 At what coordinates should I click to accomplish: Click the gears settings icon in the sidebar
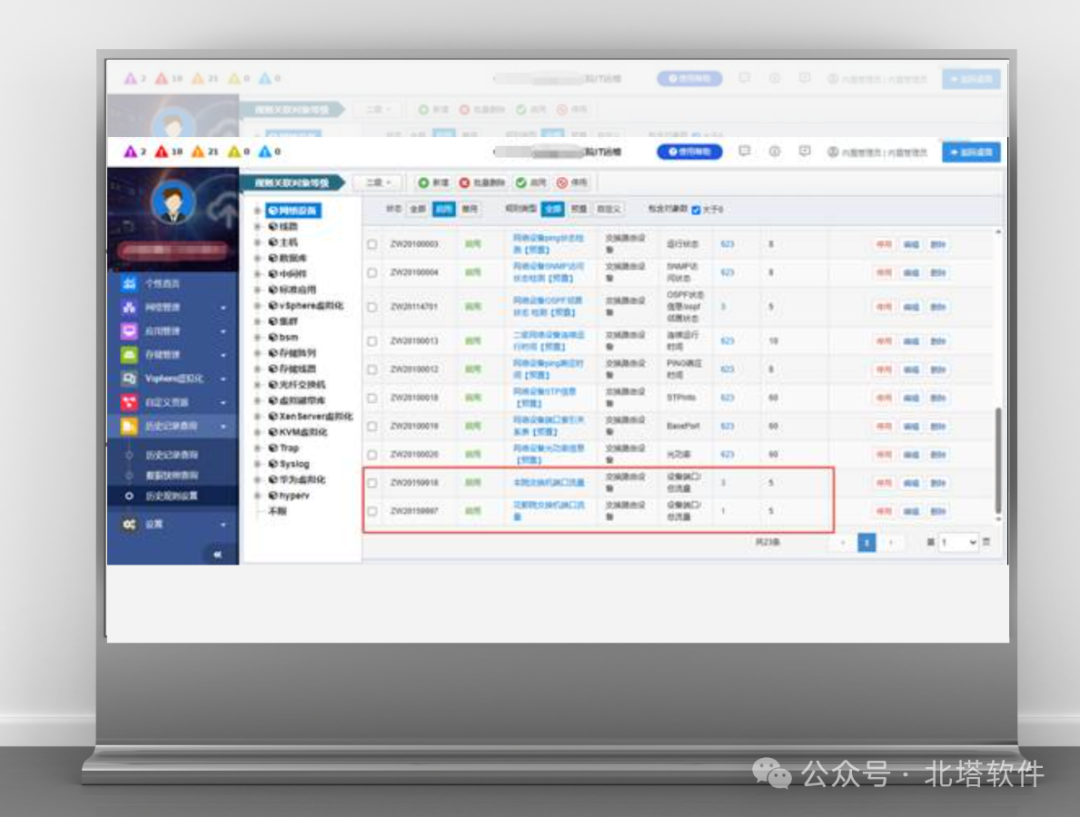point(129,524)
